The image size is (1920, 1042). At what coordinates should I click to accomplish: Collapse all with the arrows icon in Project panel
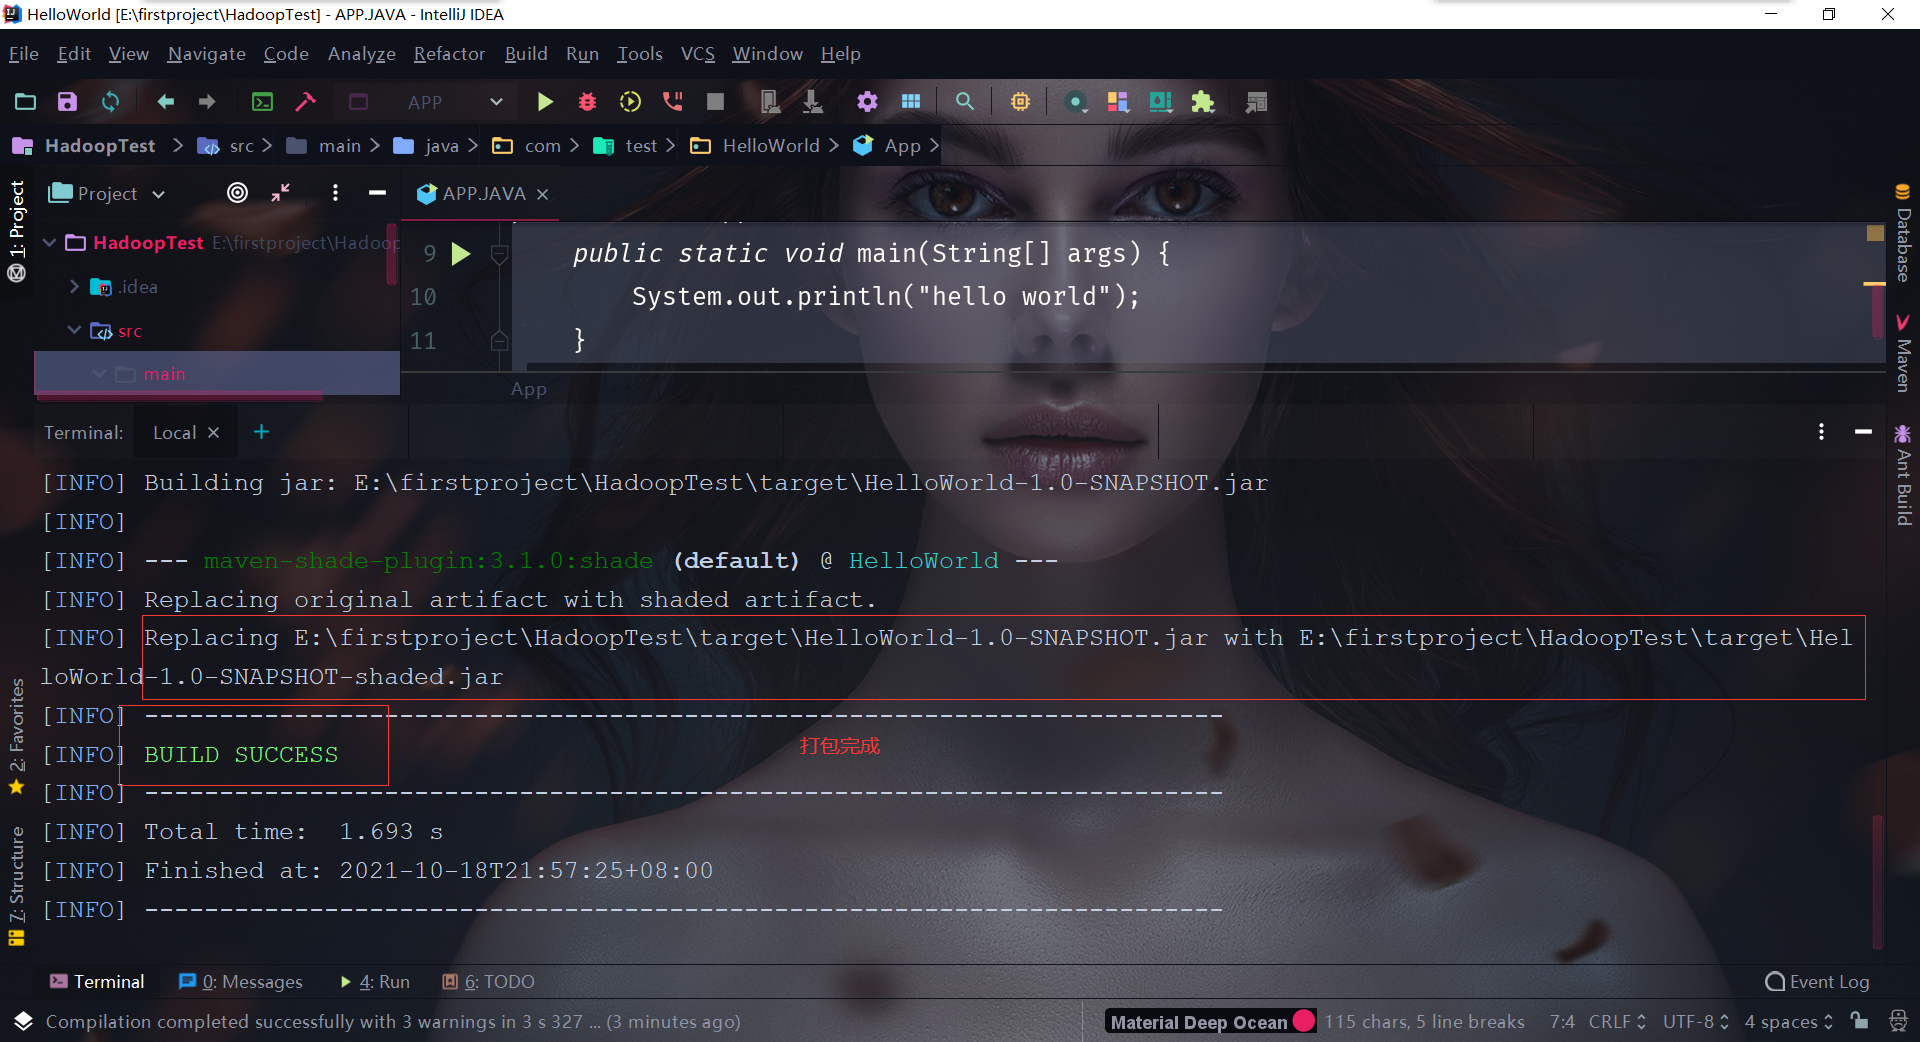(x=281, y=193)
